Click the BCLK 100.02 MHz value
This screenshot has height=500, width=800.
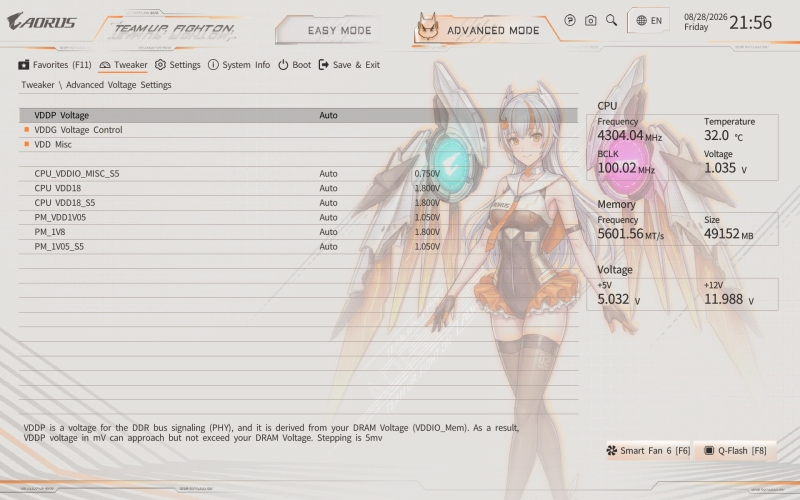(x=626, y=168)
